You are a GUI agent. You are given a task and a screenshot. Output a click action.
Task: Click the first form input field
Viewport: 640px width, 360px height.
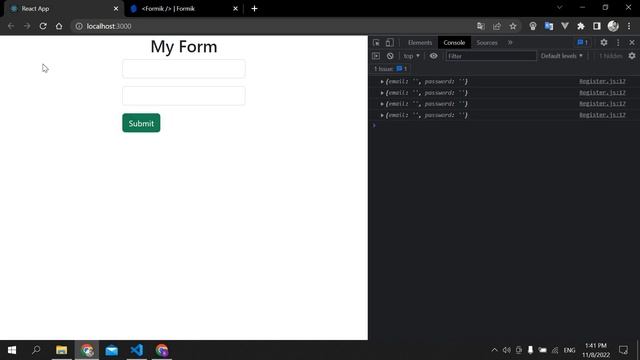click(x=184, y=69)
